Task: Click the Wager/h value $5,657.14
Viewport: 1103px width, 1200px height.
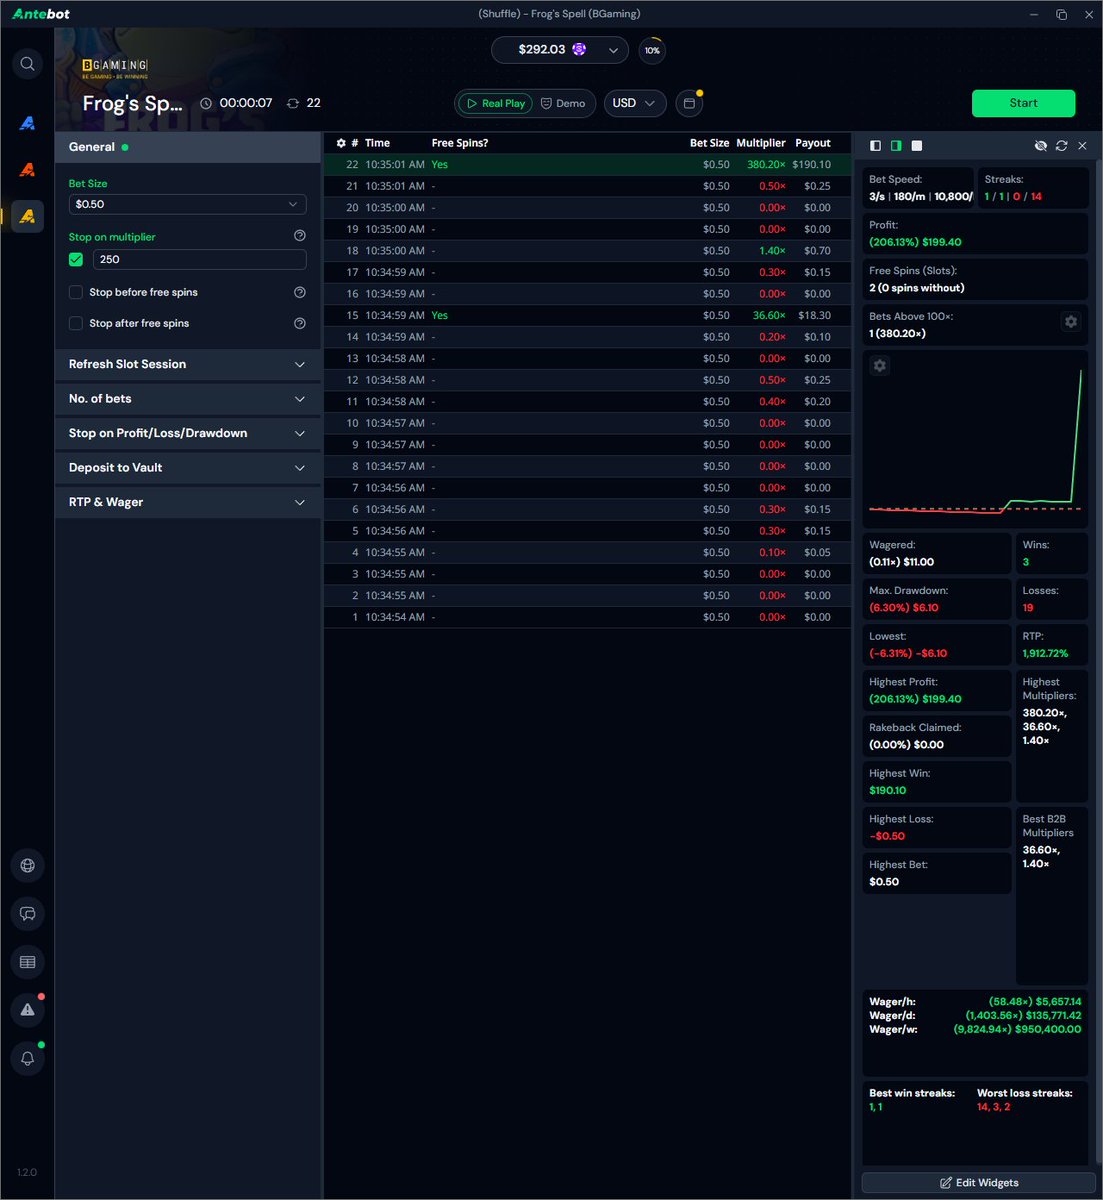Action: pyautogui.click(x=1035, y=1002)
